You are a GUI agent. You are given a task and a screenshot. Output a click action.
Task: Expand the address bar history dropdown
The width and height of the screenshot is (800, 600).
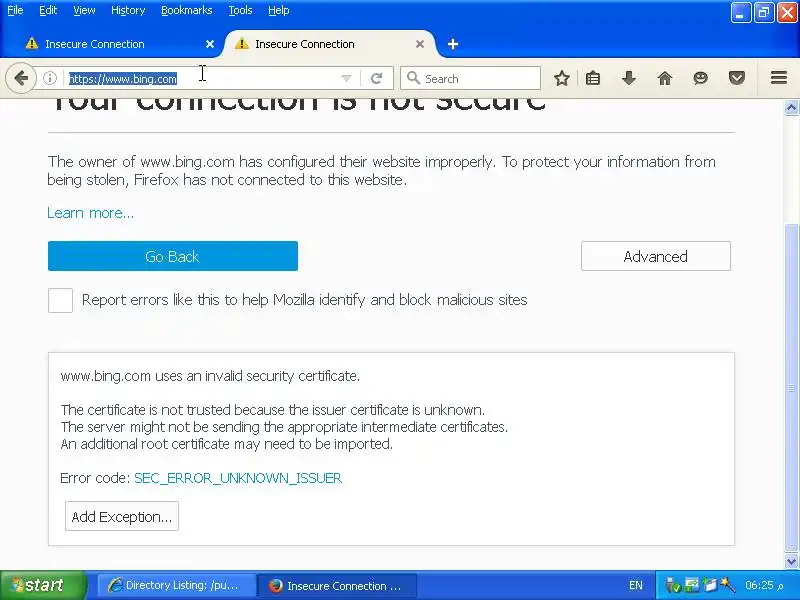pos(346,78)
